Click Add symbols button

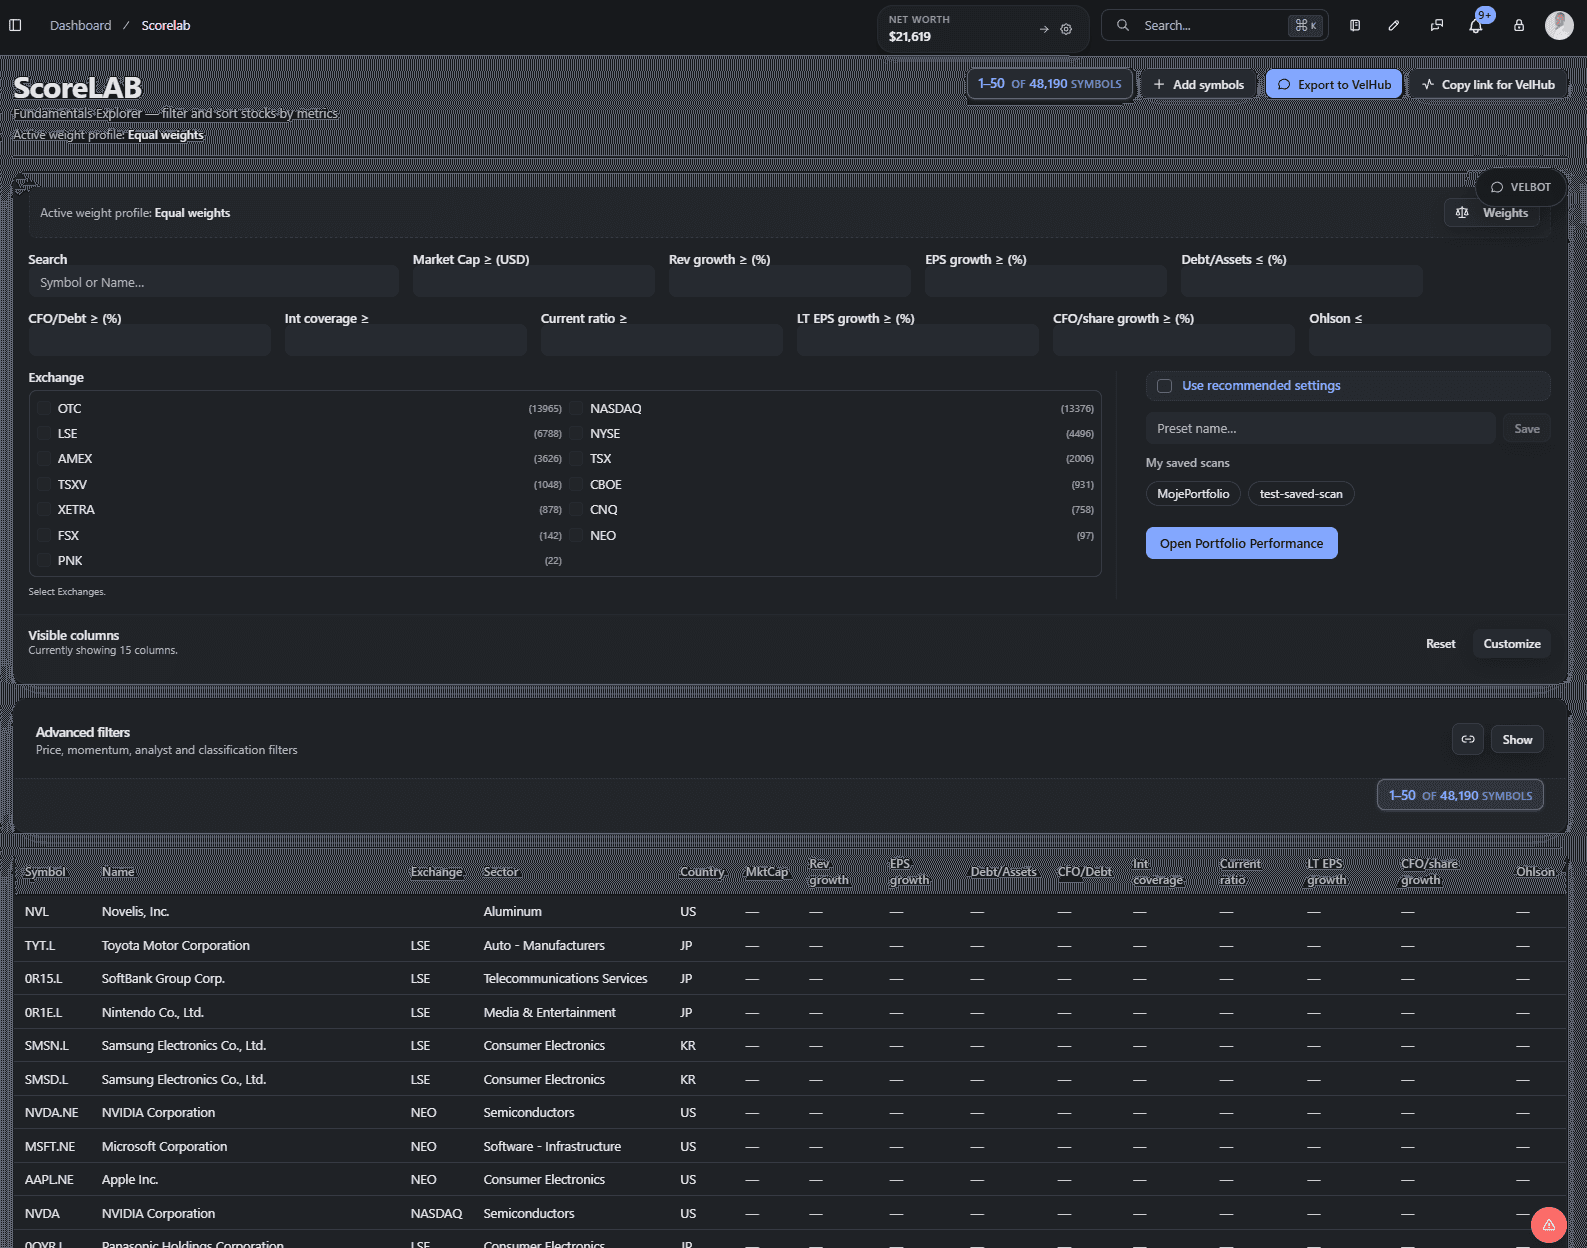click(x=1198, y=85)
